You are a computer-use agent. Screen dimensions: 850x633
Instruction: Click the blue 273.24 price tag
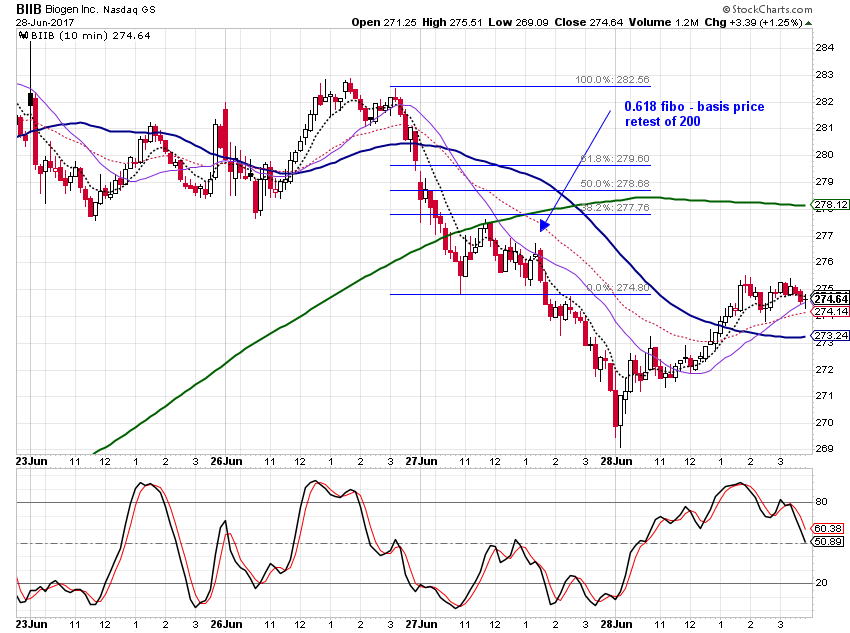point(831,335)
